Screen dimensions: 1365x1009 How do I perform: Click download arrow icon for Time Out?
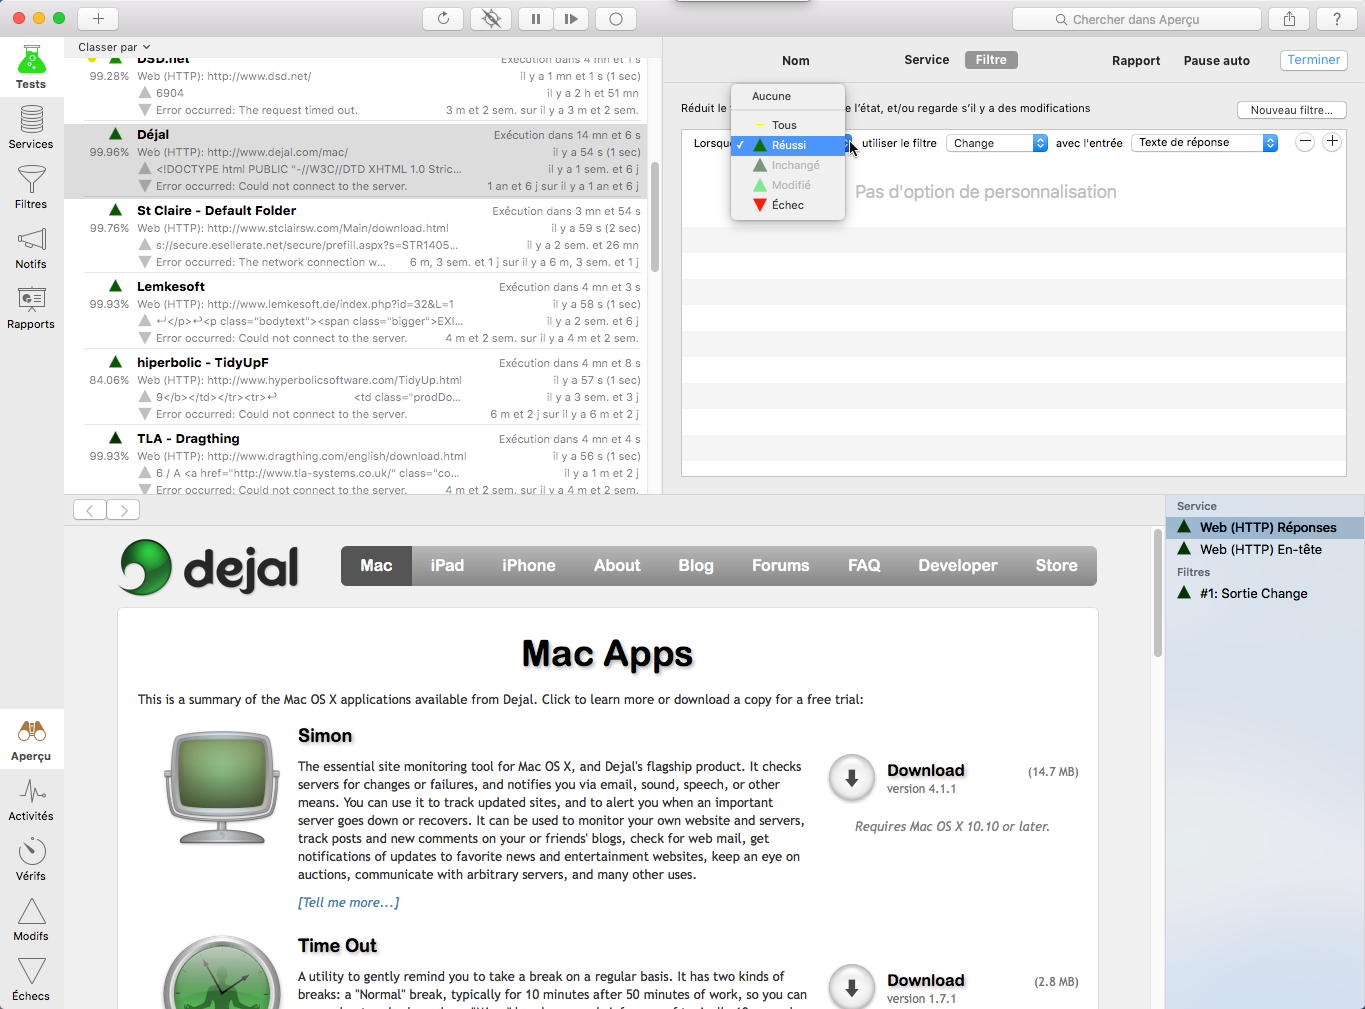pos(852,988)
